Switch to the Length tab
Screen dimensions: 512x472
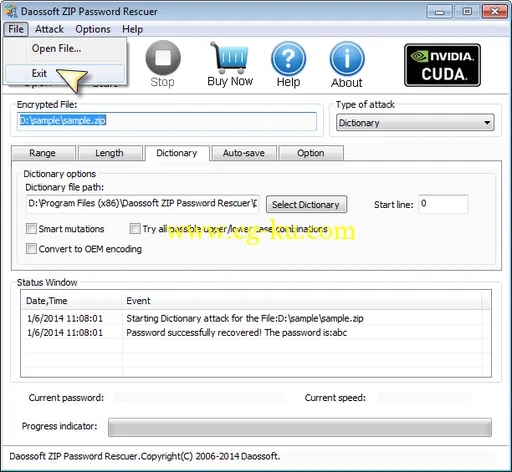[110, 153]
